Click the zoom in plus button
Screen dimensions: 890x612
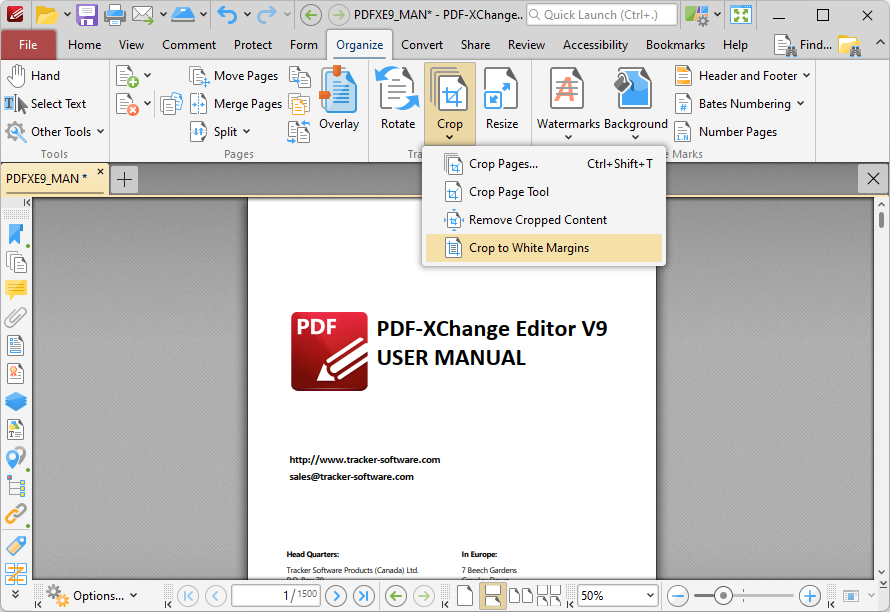click(809, 596)
